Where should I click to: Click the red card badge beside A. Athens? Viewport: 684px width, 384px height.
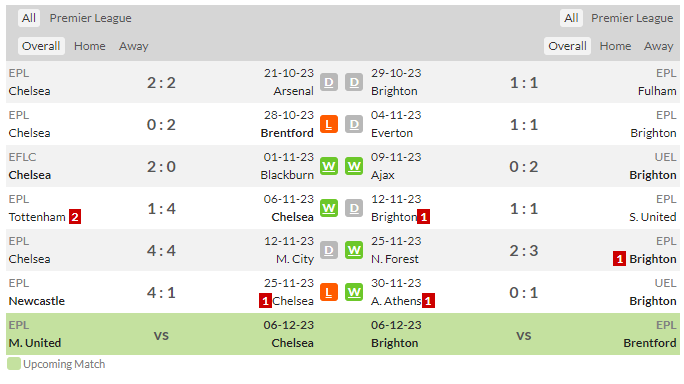click(428, 301)
